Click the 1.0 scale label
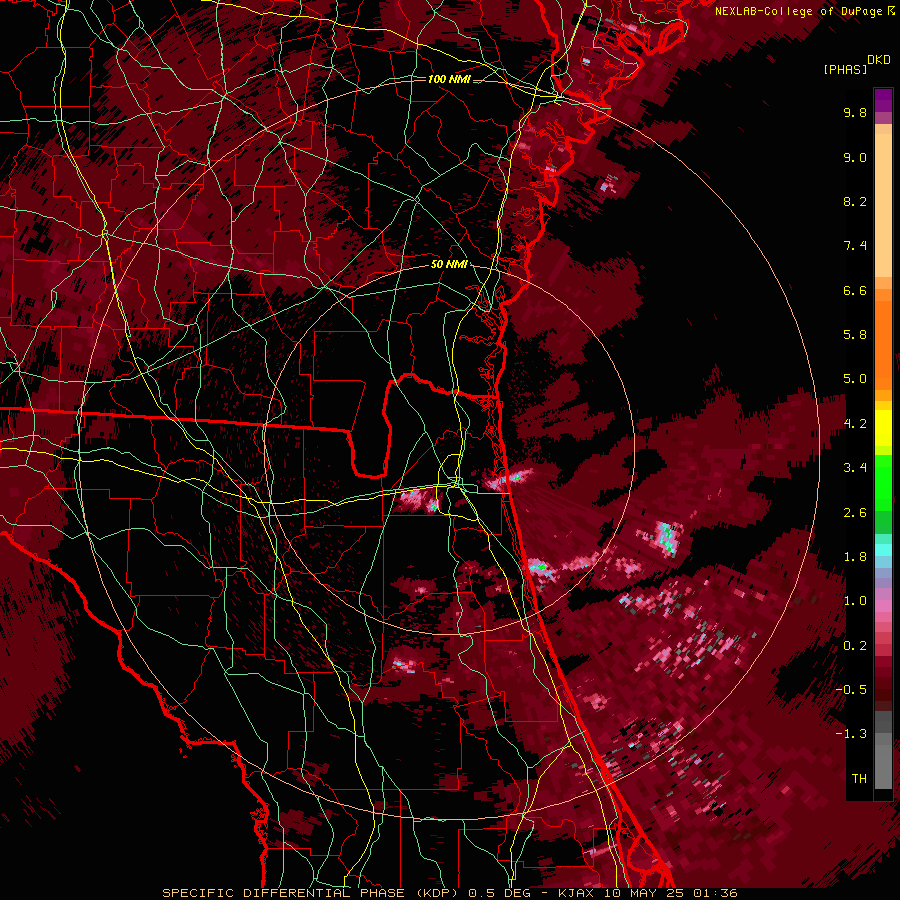 point(855,601)
